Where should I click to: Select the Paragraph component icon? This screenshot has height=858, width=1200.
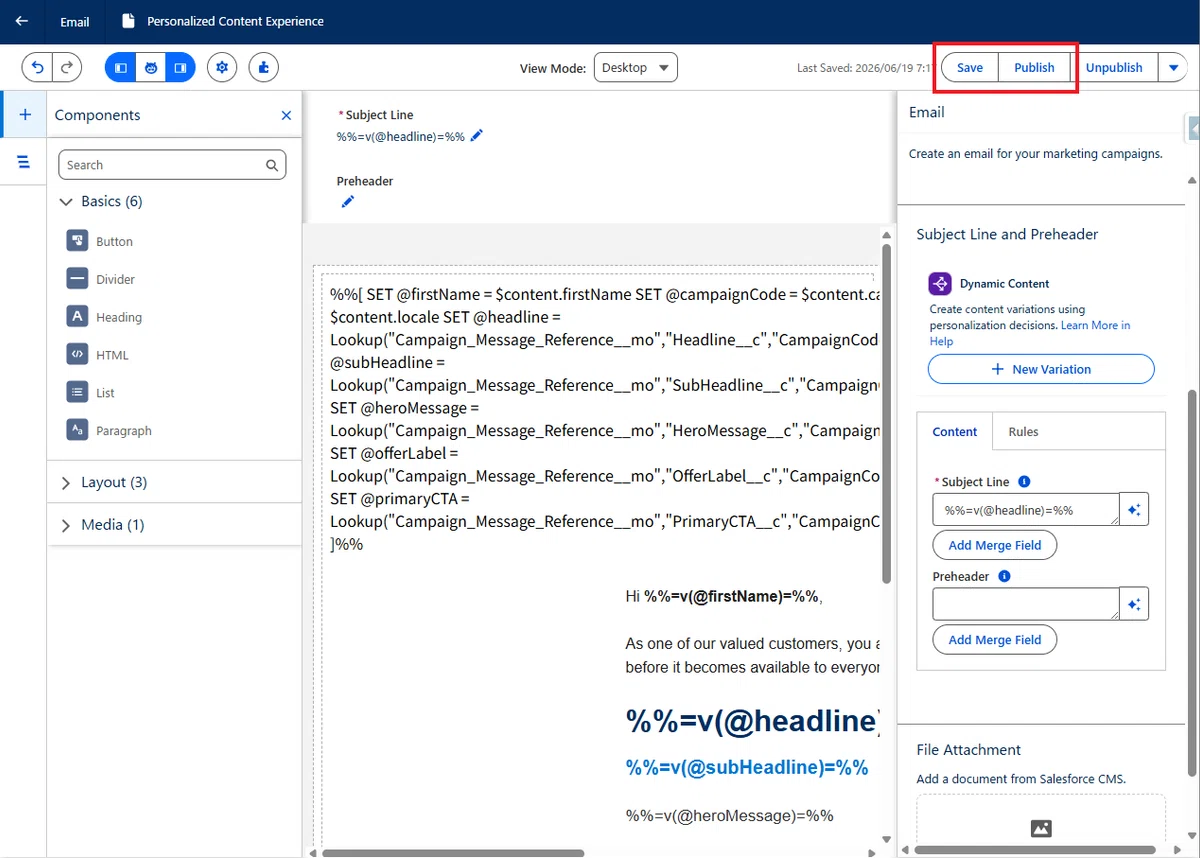click(77, 431)
